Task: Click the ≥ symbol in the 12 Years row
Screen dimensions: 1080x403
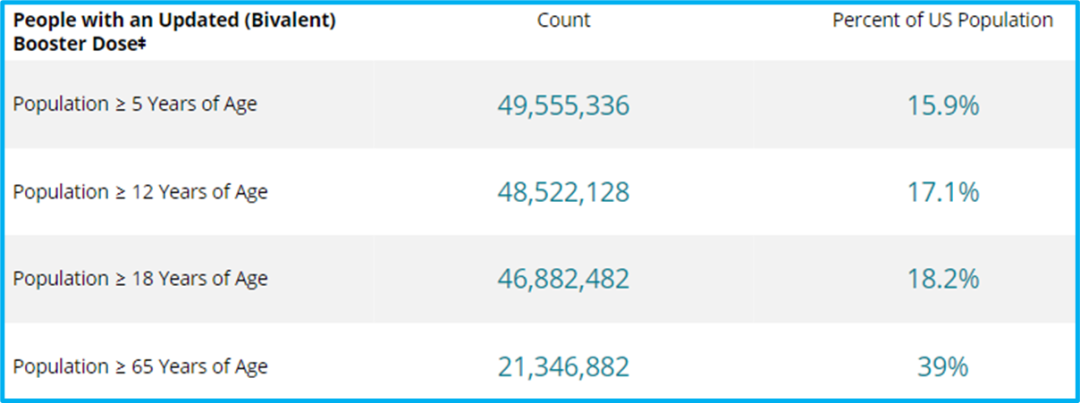Action: [119, 193]
